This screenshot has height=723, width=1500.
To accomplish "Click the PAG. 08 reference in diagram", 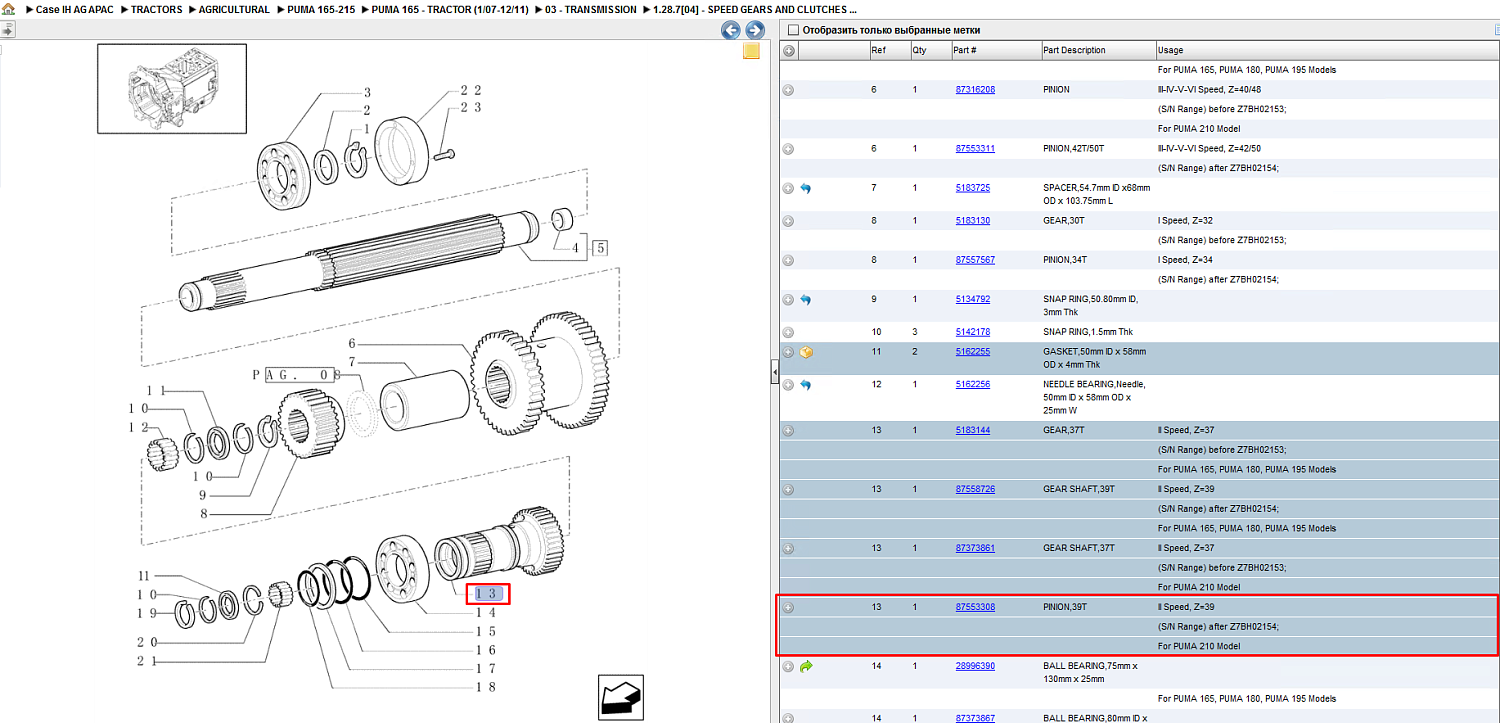I will point(296,375).
